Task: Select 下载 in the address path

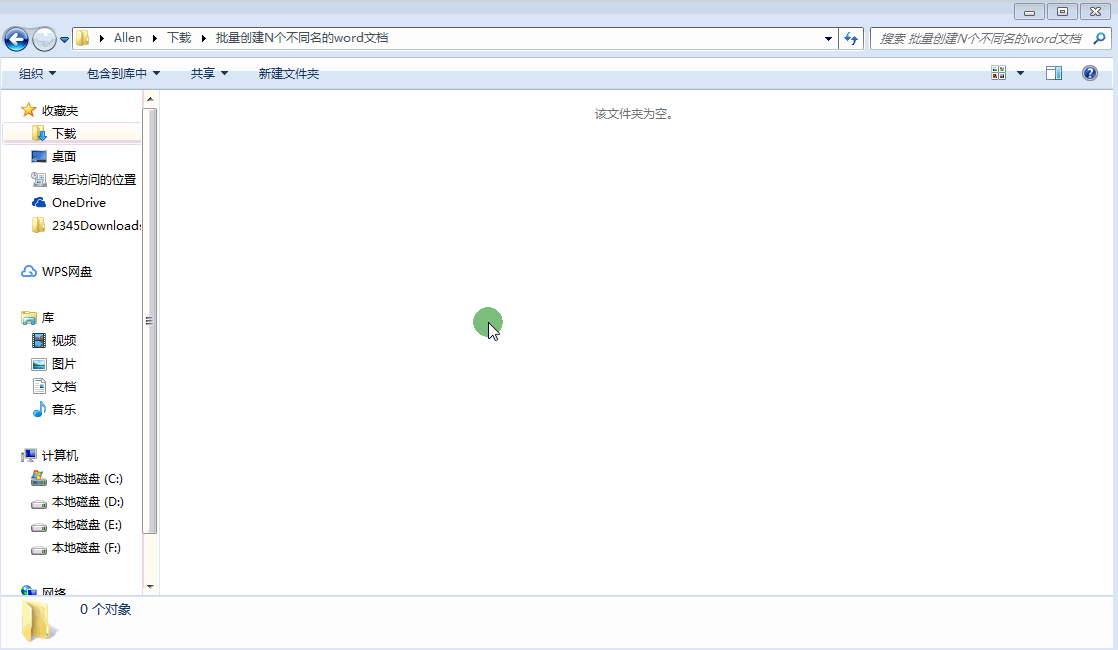Action: pyautogui.click(x=179, y=38)
